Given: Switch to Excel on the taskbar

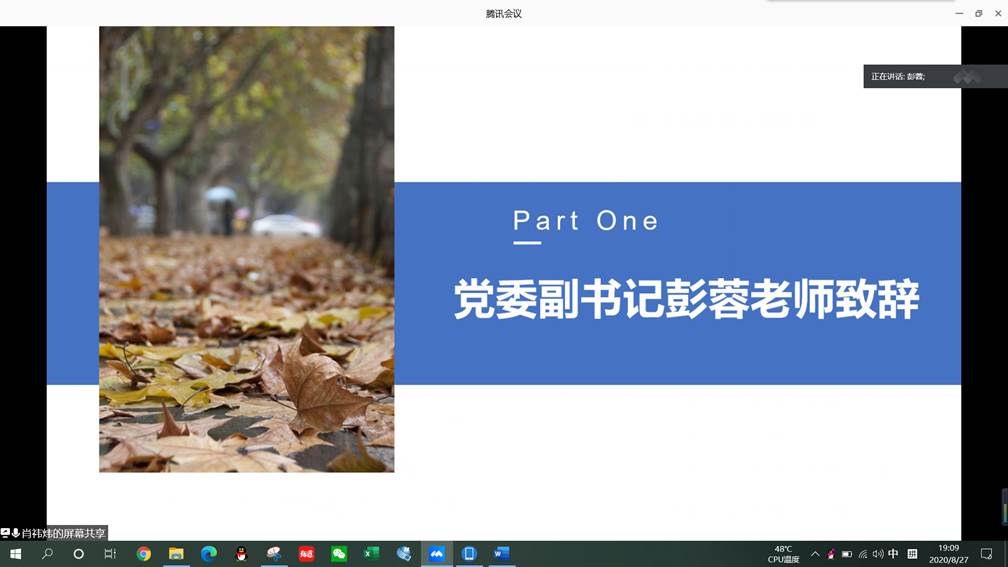Looking at the screenshot, I should [371, 554].
